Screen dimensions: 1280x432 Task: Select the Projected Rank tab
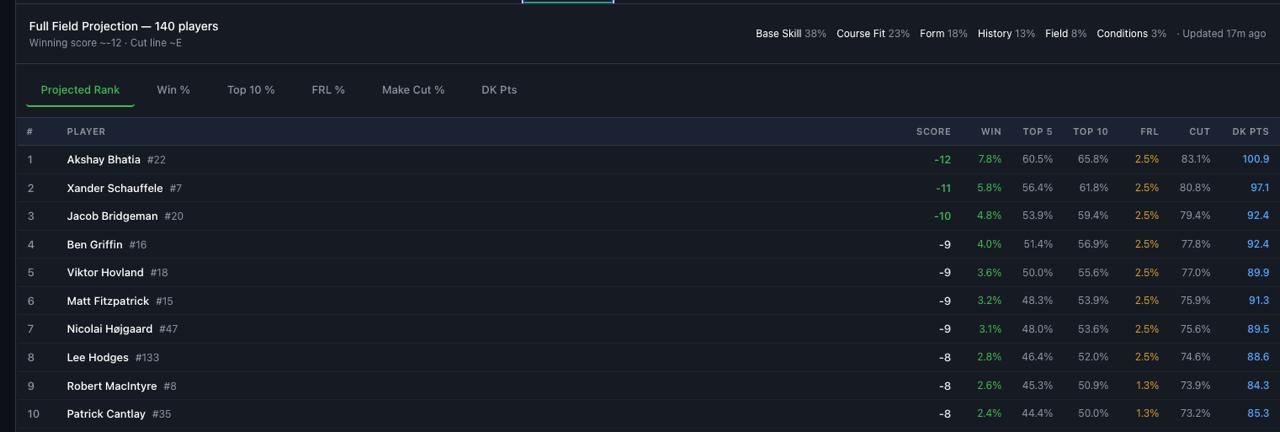pyautogui.click(x=80, y=90)
